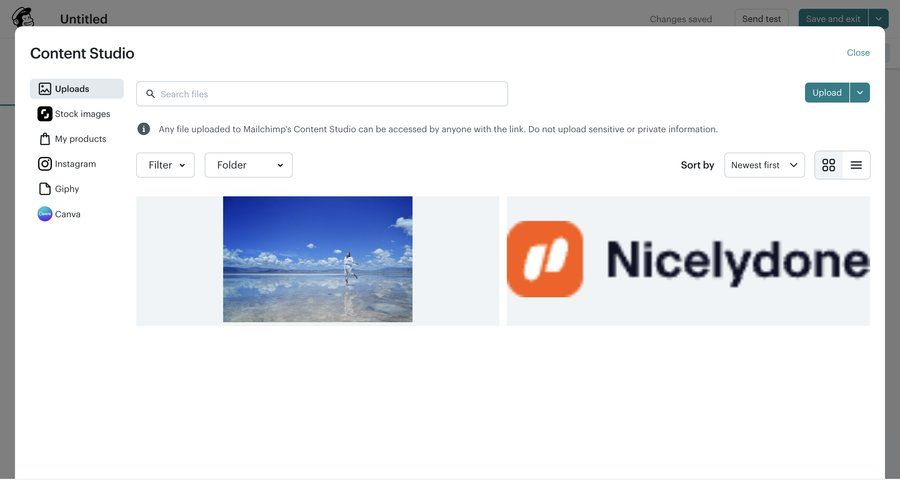Expand the Upload dropdown arrow
This screenshot has width=900, height=484.
860,92
